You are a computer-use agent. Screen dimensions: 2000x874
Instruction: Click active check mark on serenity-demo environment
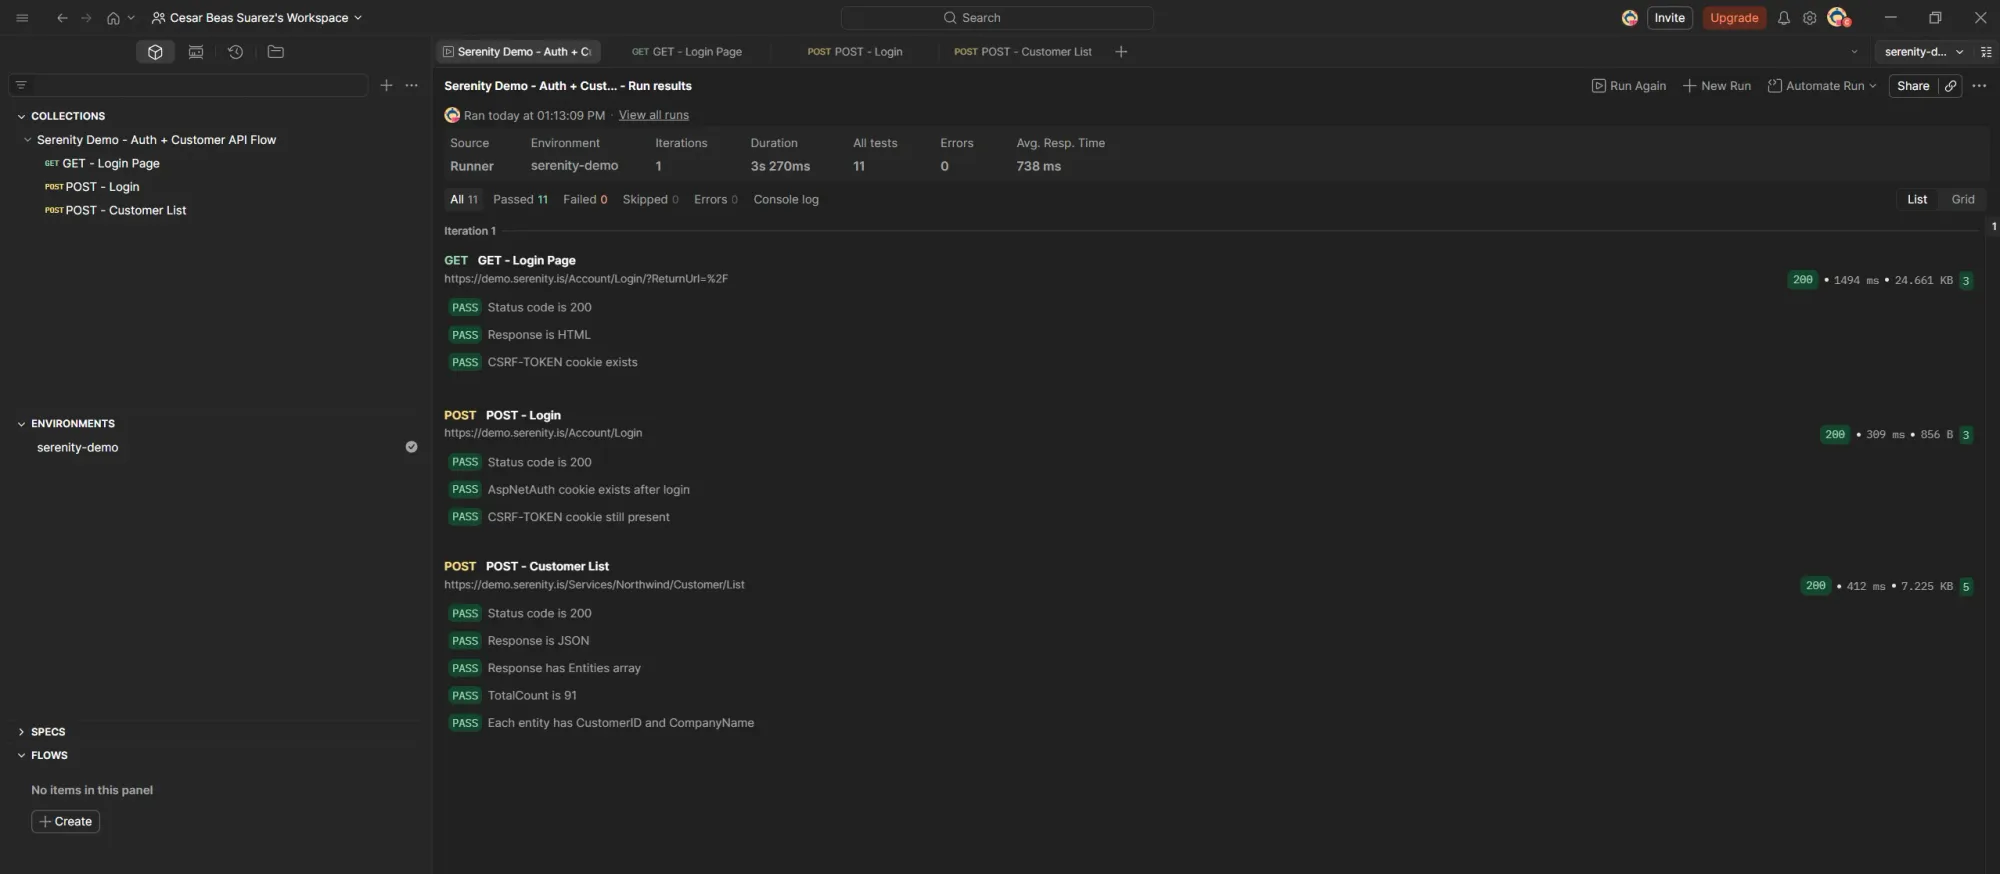coord(411,447)
